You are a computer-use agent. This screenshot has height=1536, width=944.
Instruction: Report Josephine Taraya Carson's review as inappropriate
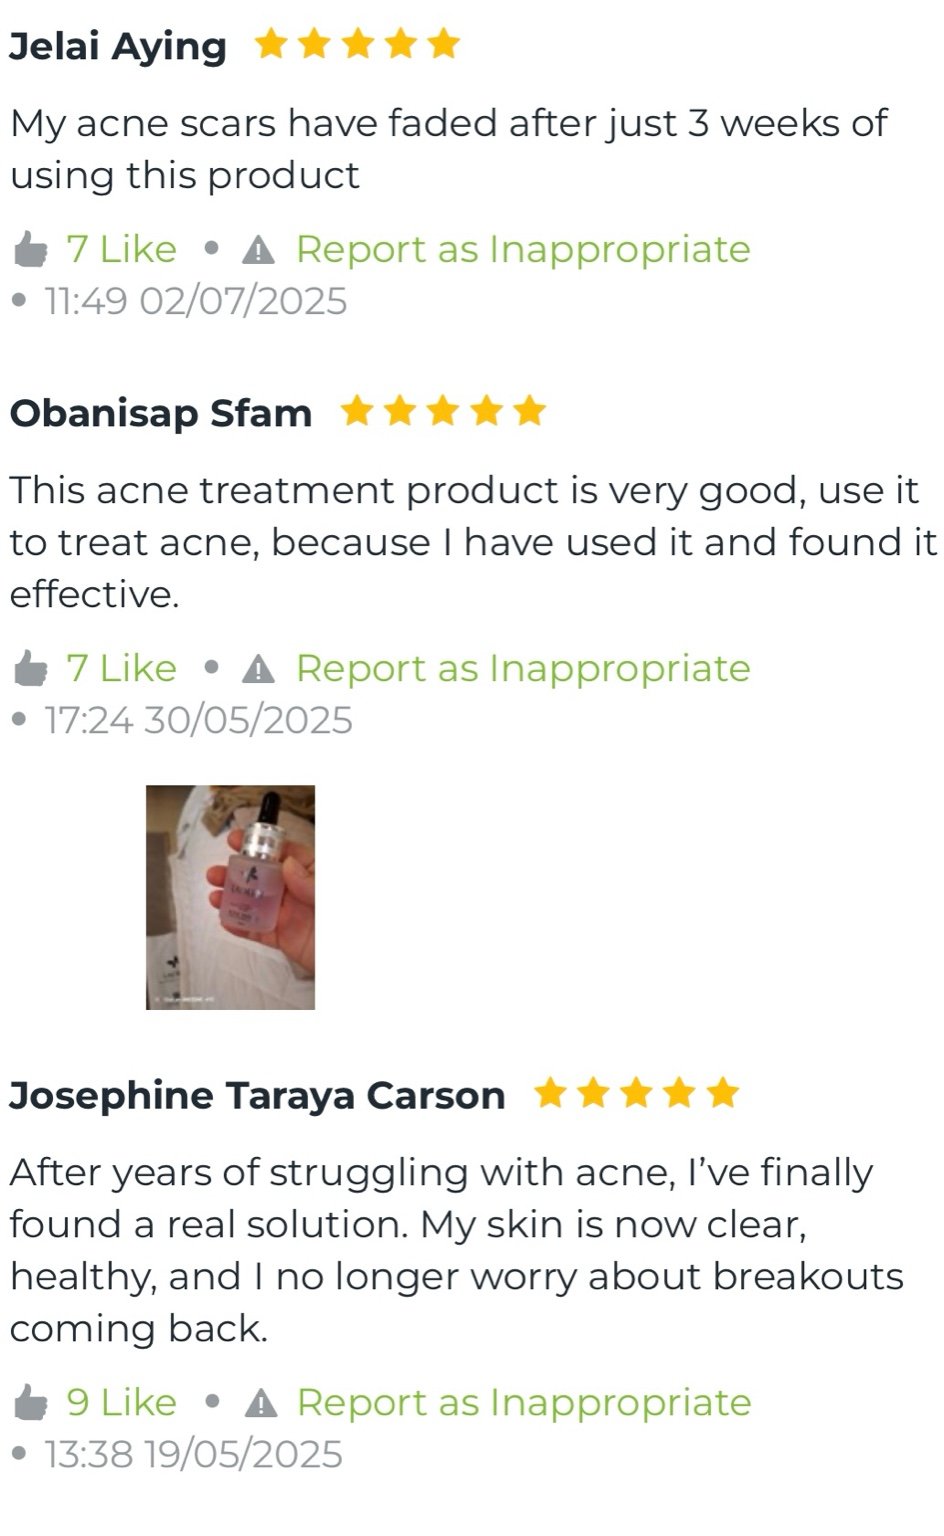click(523, 1403)
